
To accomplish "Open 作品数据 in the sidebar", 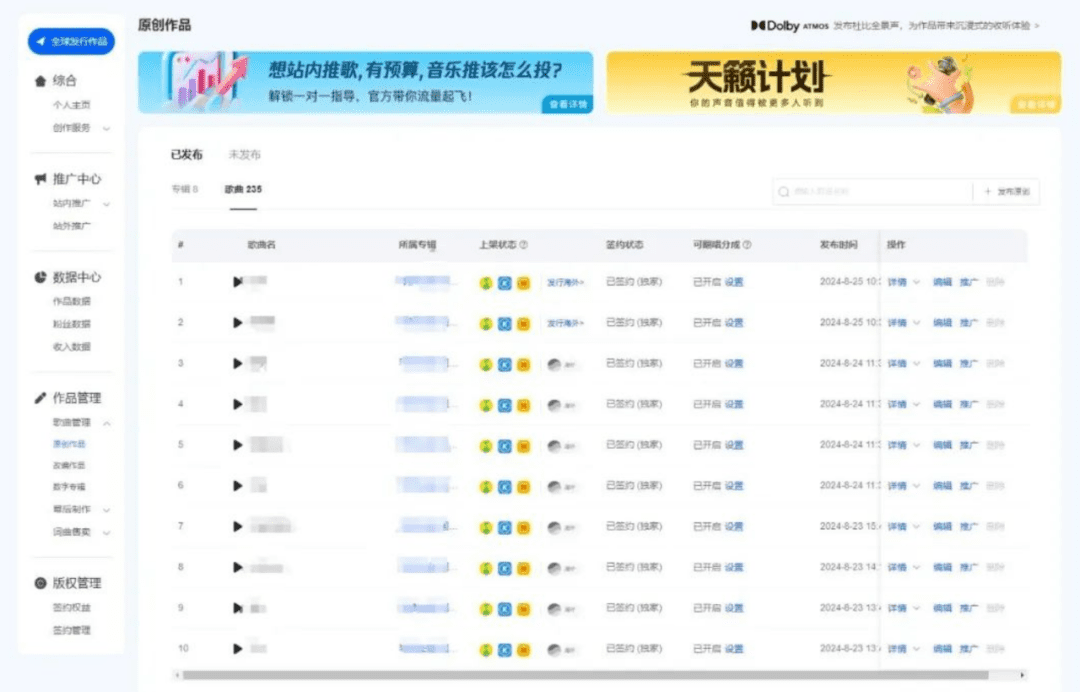I will pyautogui.click(x=71, y=301).
